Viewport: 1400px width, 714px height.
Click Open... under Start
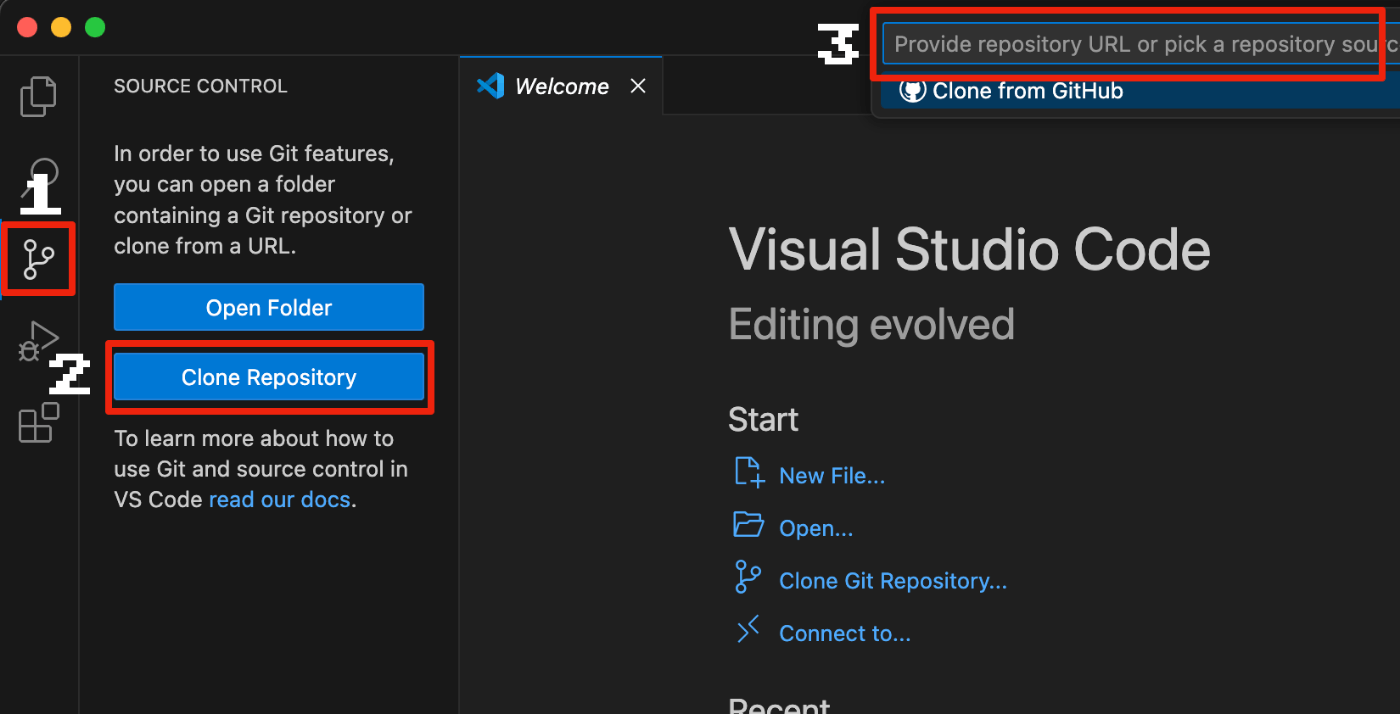816,529
